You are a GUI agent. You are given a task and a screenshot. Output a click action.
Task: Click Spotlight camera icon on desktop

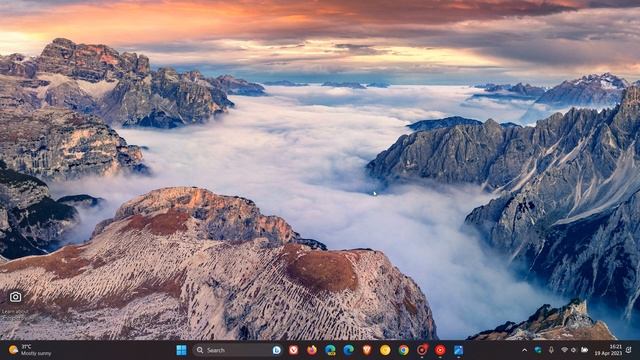[16, 297]
